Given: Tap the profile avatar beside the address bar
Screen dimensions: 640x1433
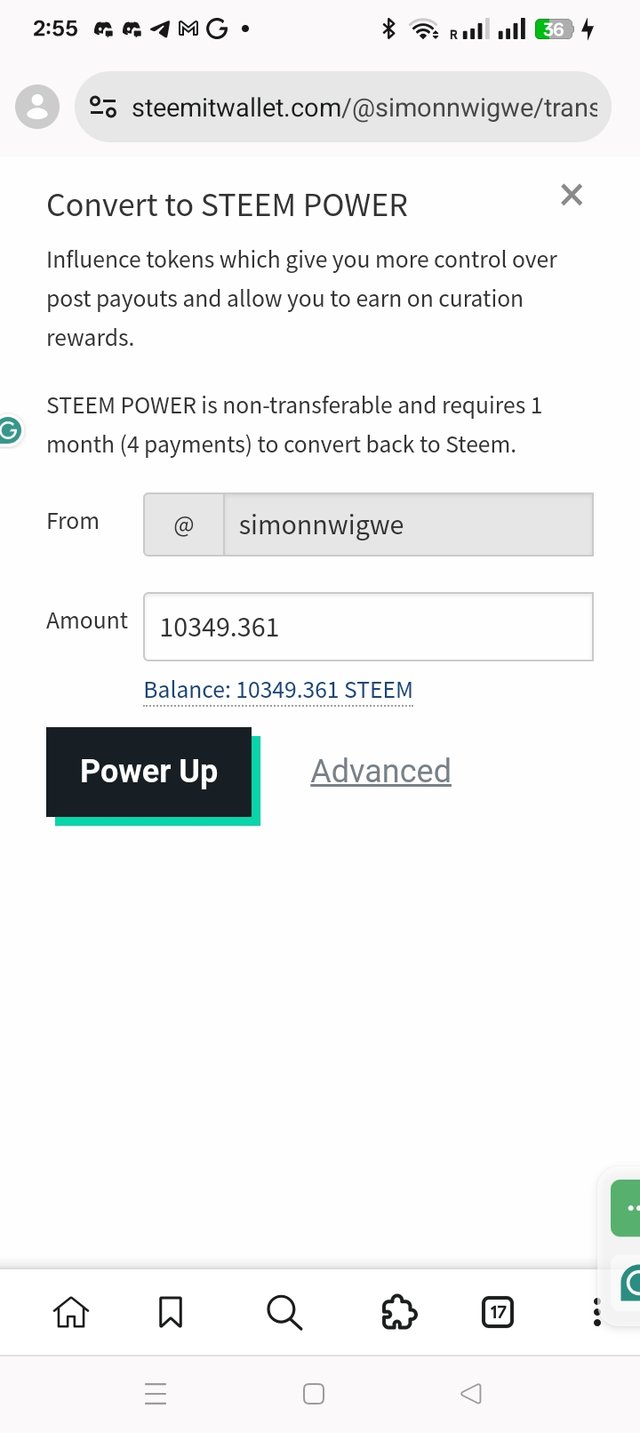Looking at the screenshot, I should point(36,107).
